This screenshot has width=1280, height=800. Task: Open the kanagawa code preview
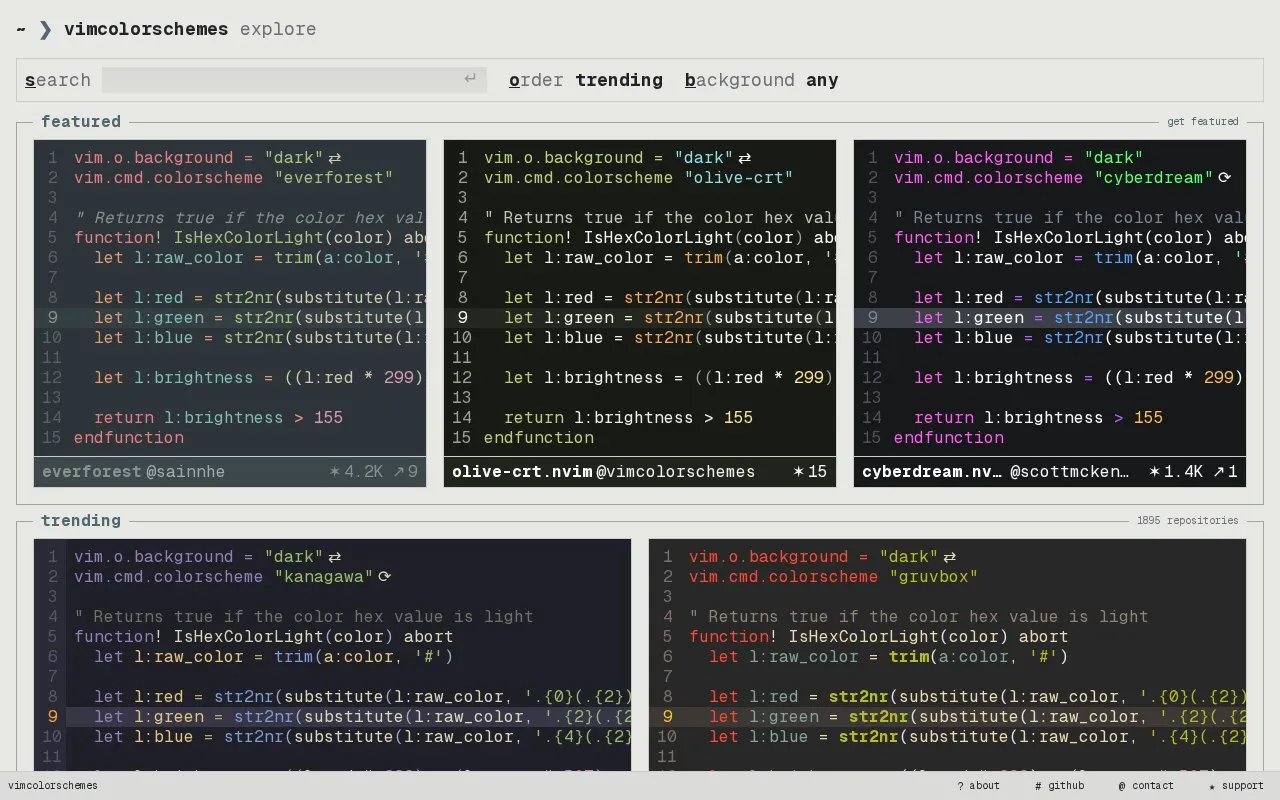coord(333,655)
